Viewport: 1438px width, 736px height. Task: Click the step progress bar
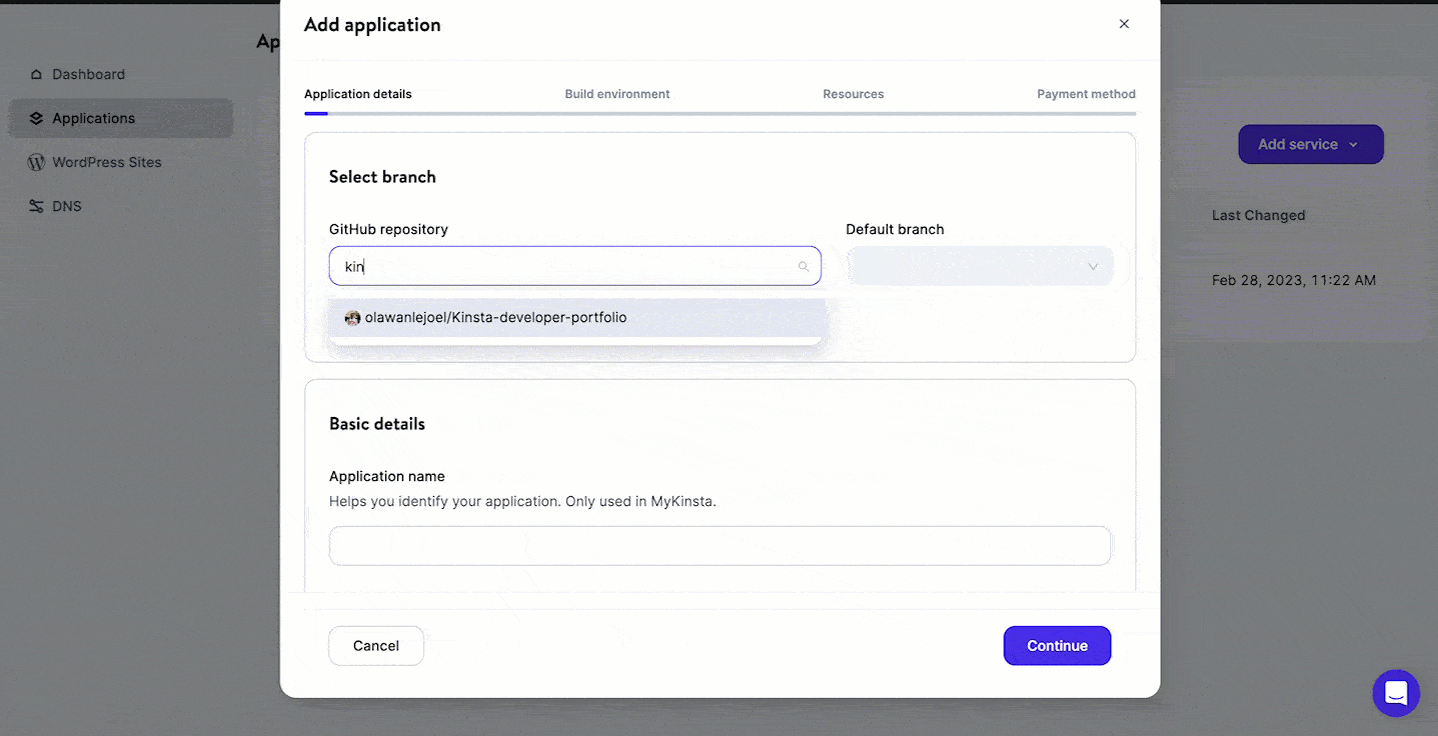[x=720, y=114]
